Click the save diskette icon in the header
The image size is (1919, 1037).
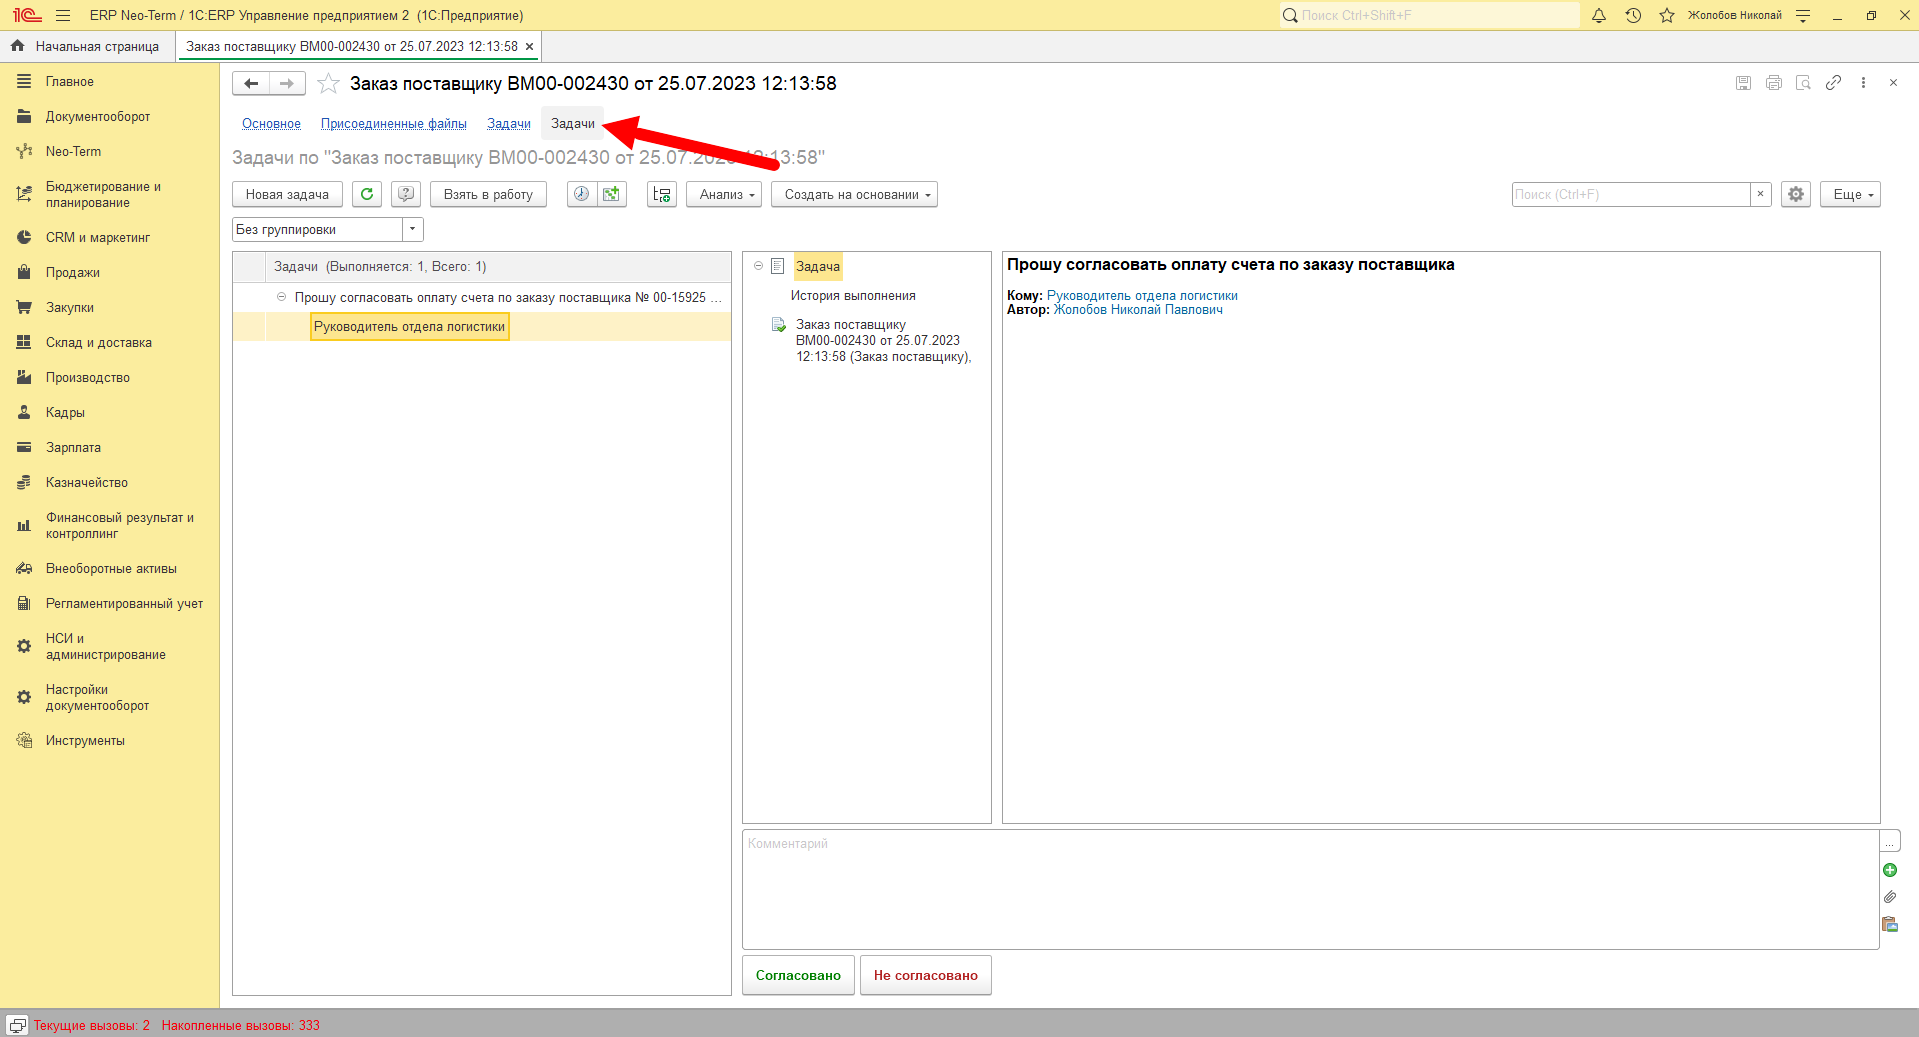coord(1743,83)
